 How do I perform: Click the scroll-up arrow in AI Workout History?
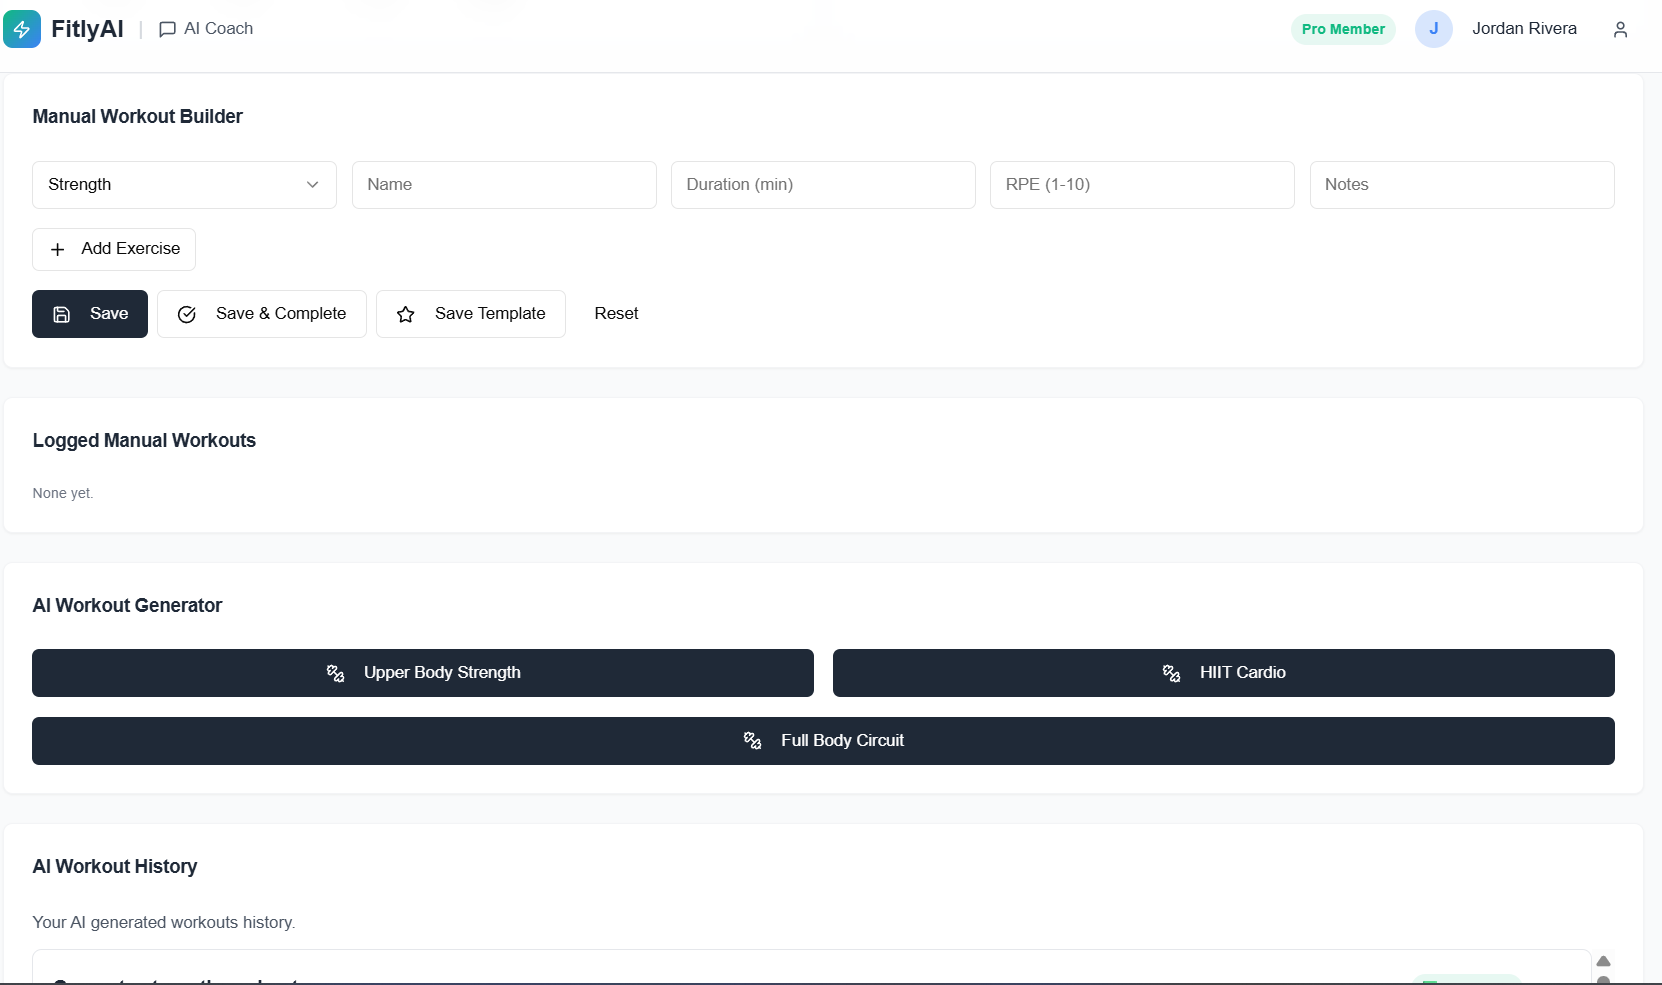(x=1604, y=961)
